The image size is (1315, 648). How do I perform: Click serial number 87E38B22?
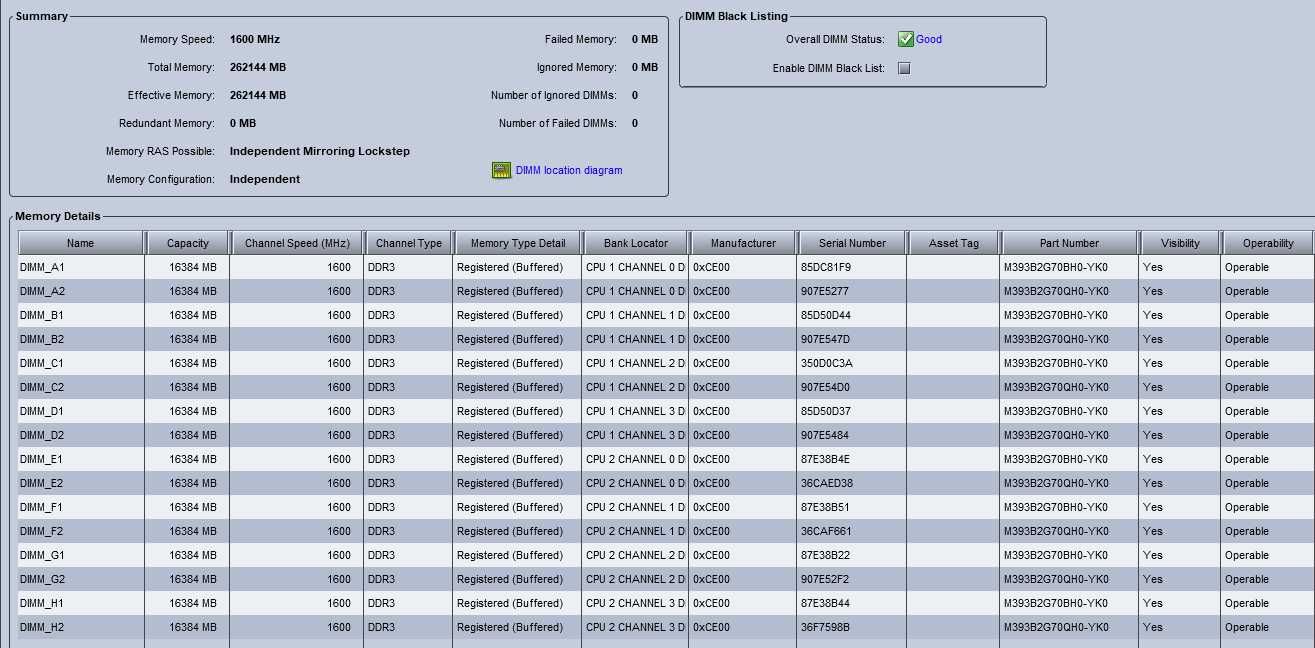click(825, 555)
